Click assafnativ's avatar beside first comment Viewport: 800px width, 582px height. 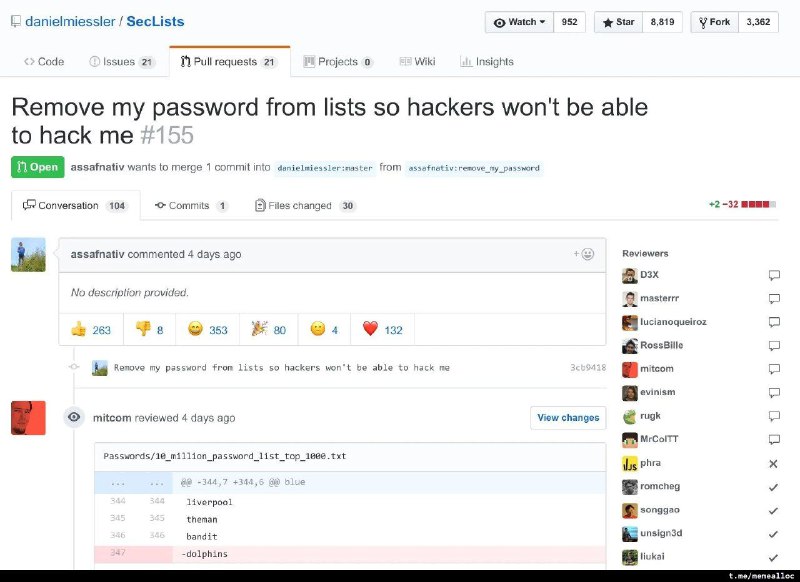click(28, 255)
